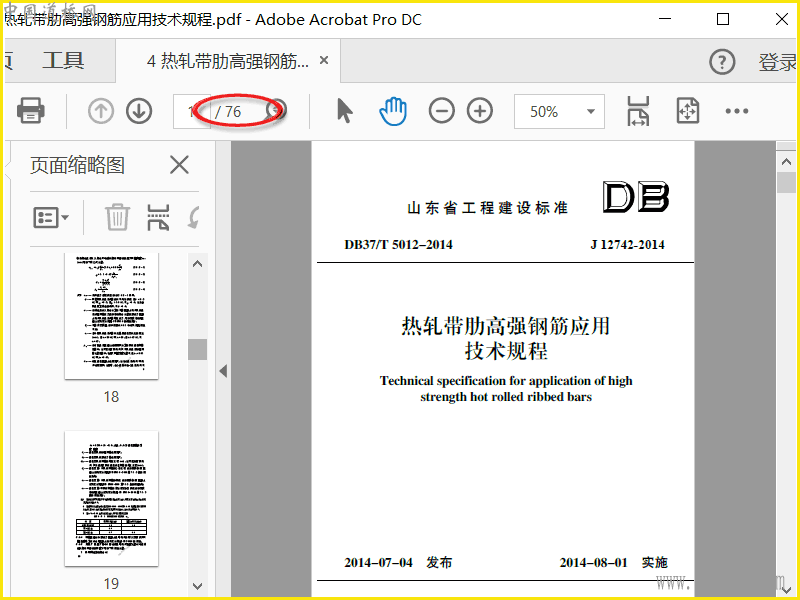The width and height of the screenshot is (800, 600).
Task: Click the J 12742-2014 text
Action: click(x=628, y=244)
